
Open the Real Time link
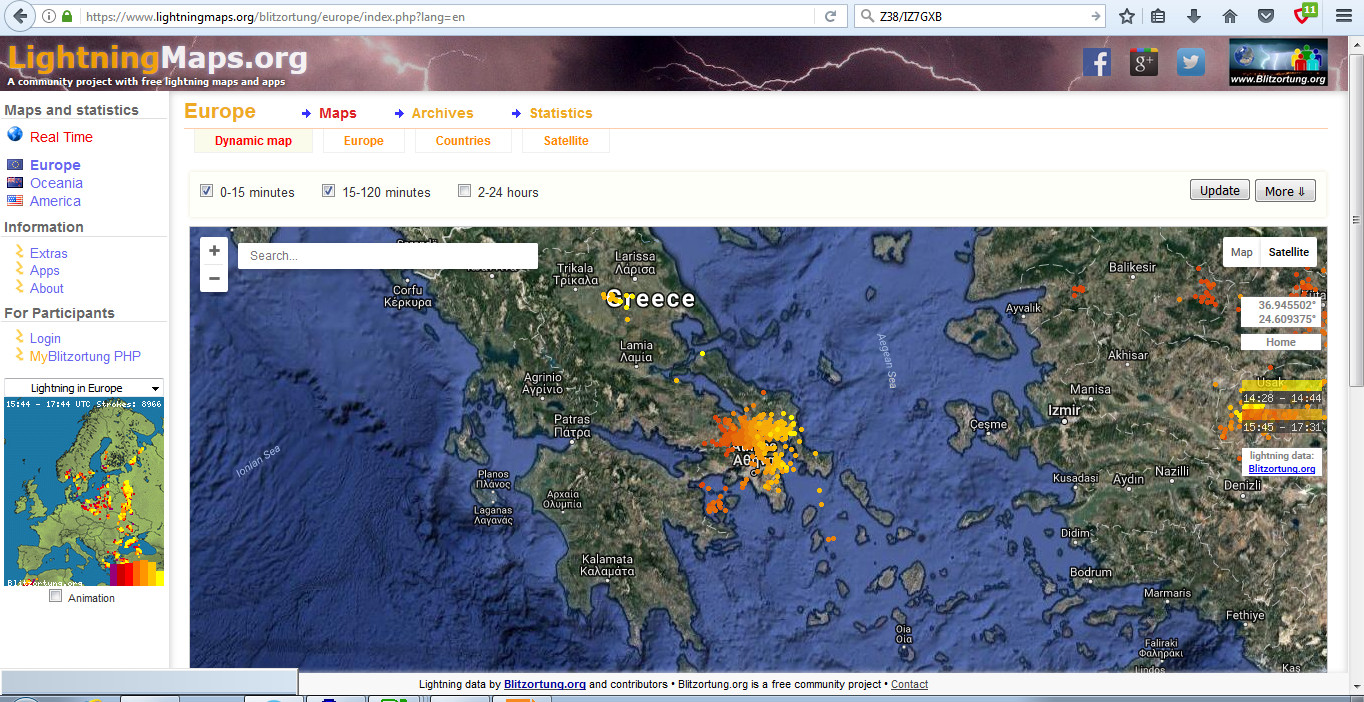61,137
